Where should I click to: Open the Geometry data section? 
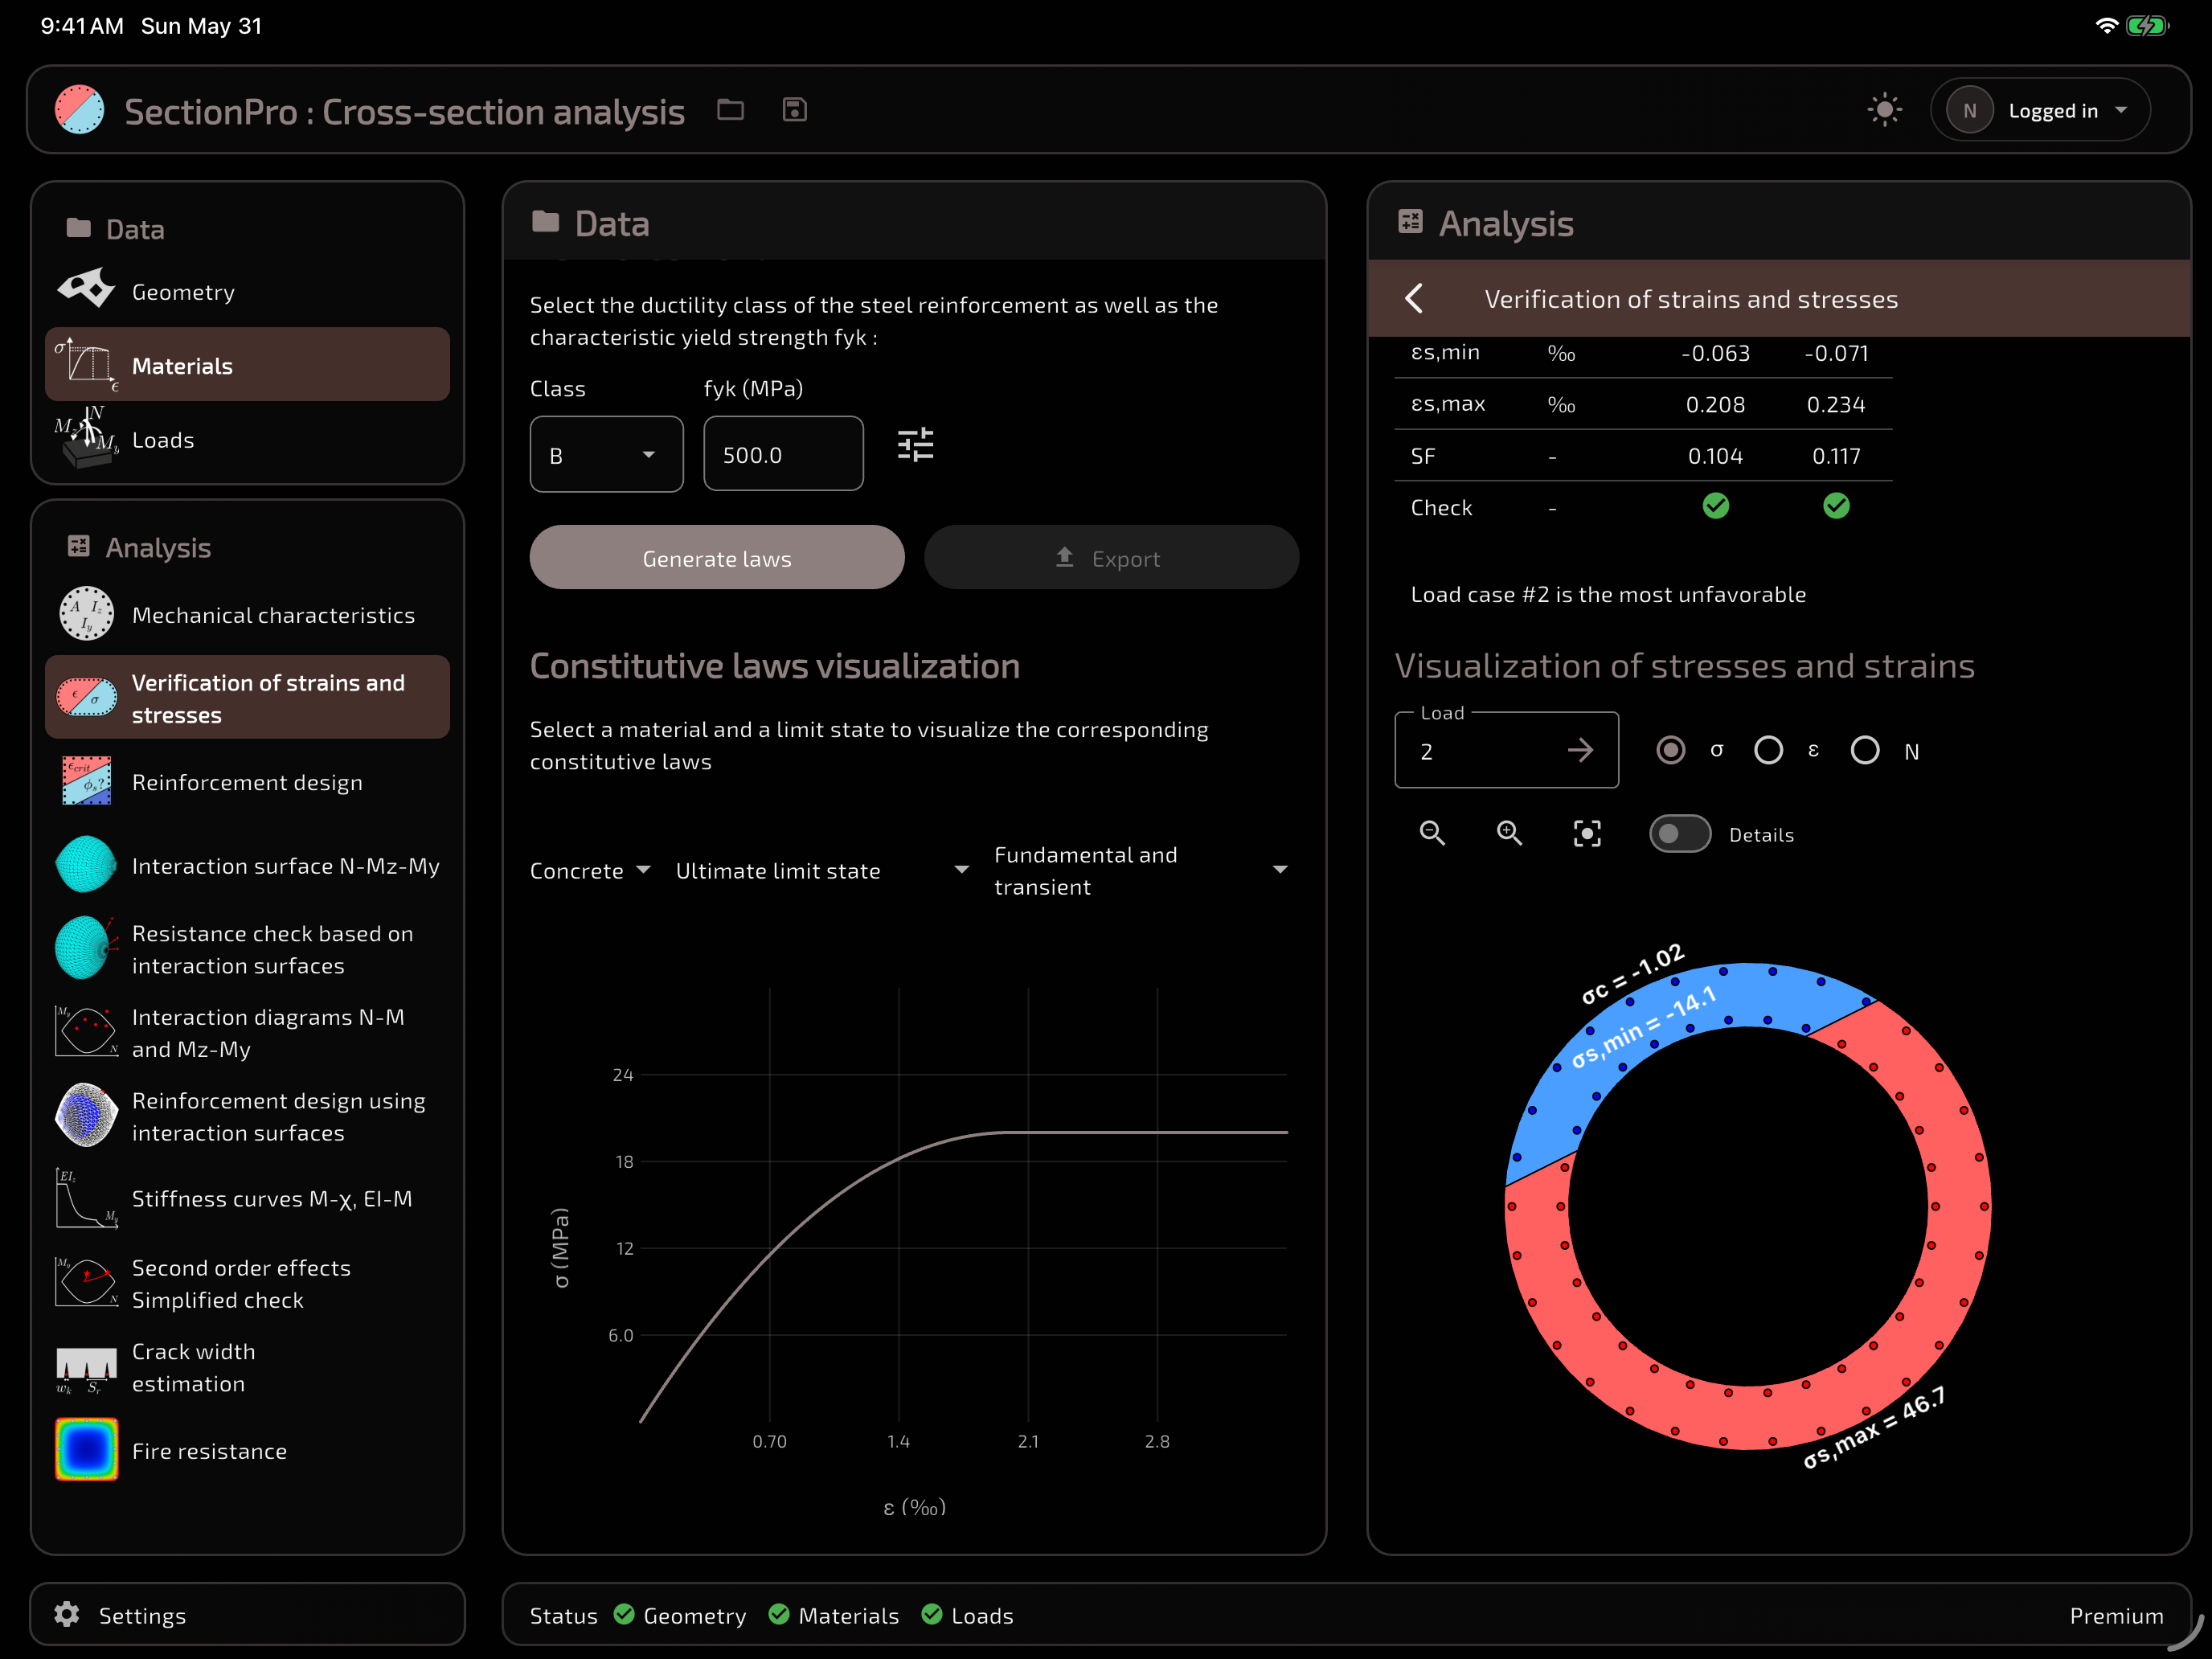pos(247,292)
